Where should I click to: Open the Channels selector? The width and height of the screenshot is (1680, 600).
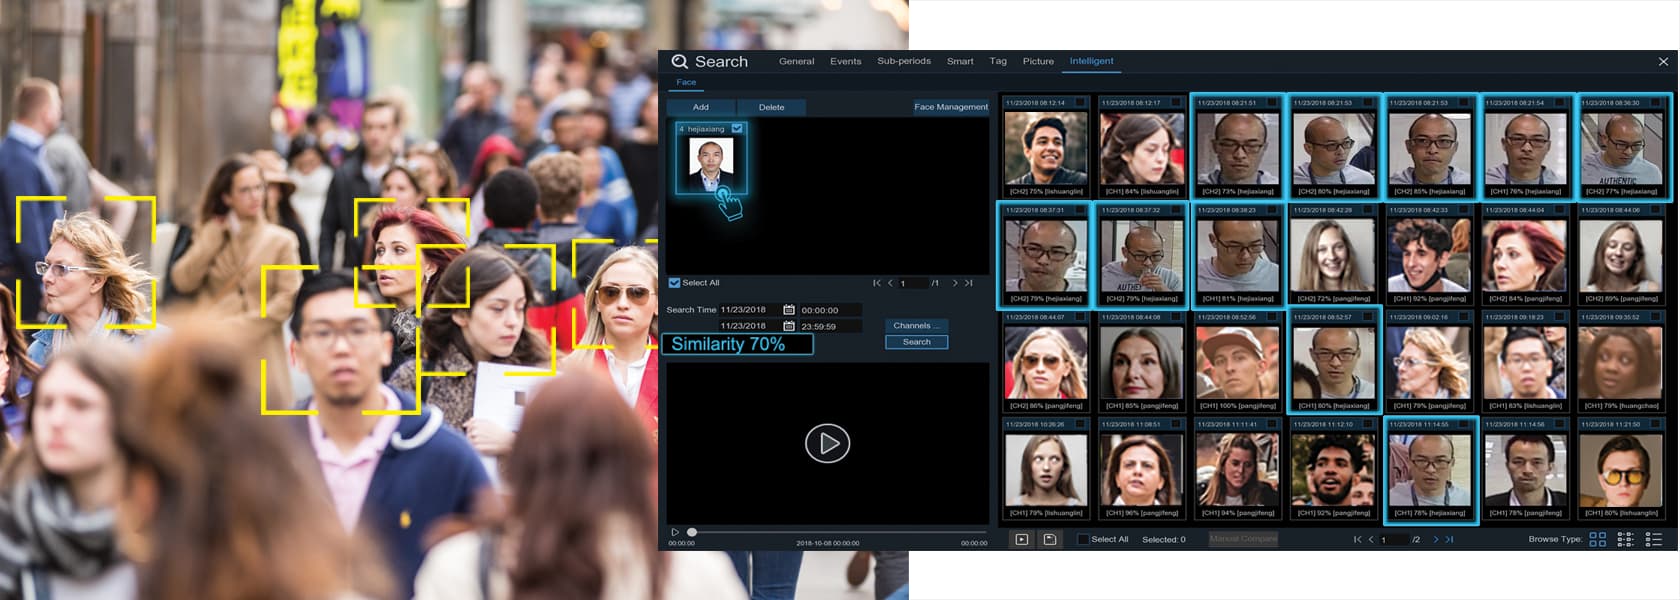pyautogui.click(x=916, y=325)
